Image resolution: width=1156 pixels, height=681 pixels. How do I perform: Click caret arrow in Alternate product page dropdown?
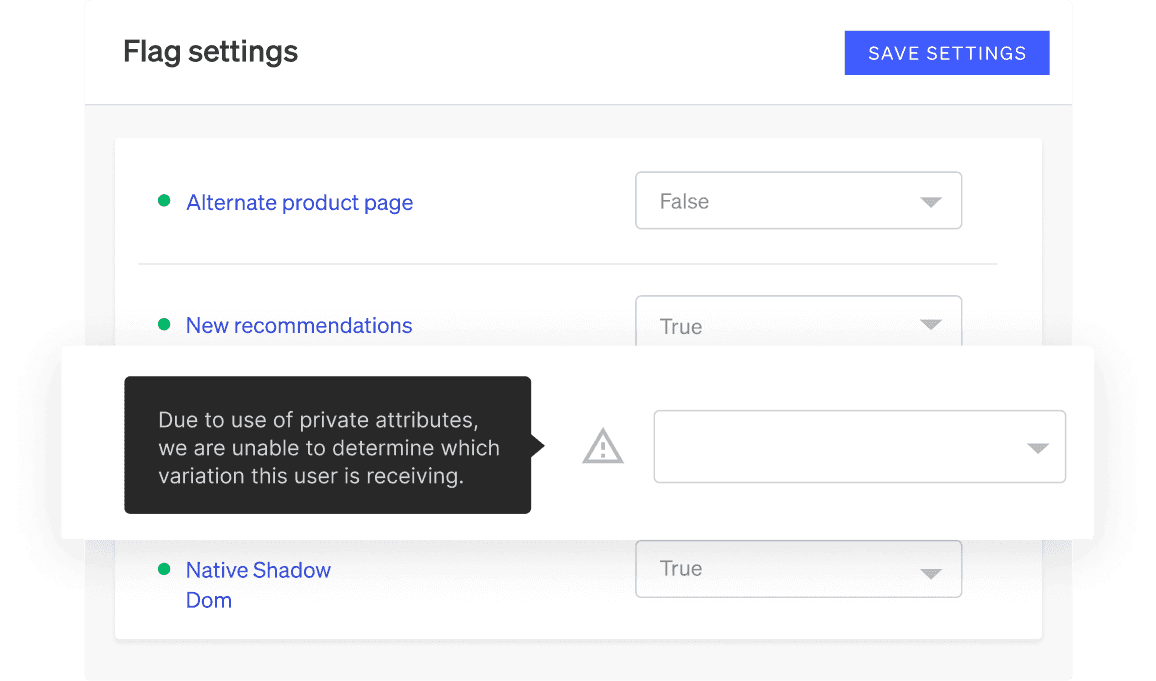pyautogui.click(x=930, y=202)
